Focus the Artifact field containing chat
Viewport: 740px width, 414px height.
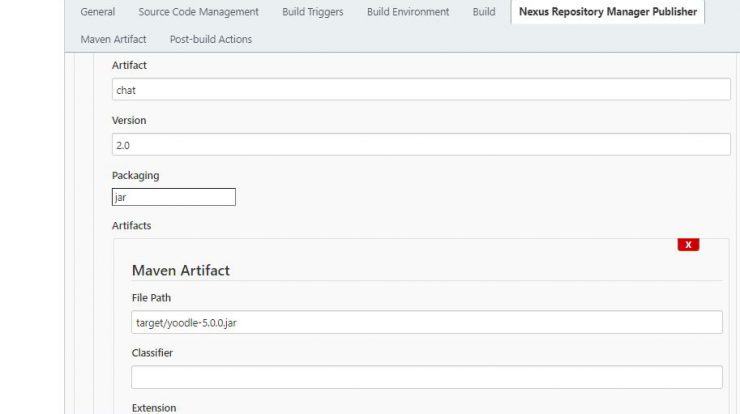tap(421, 90)
